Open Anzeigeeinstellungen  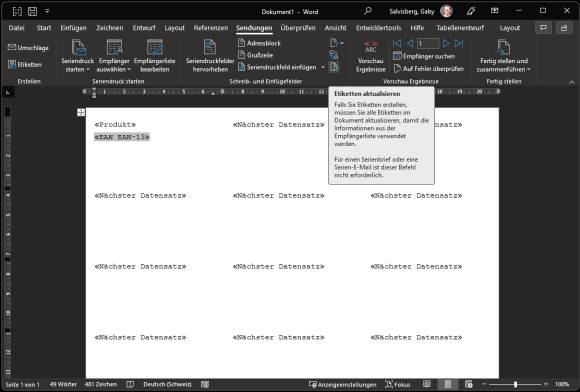343,385
